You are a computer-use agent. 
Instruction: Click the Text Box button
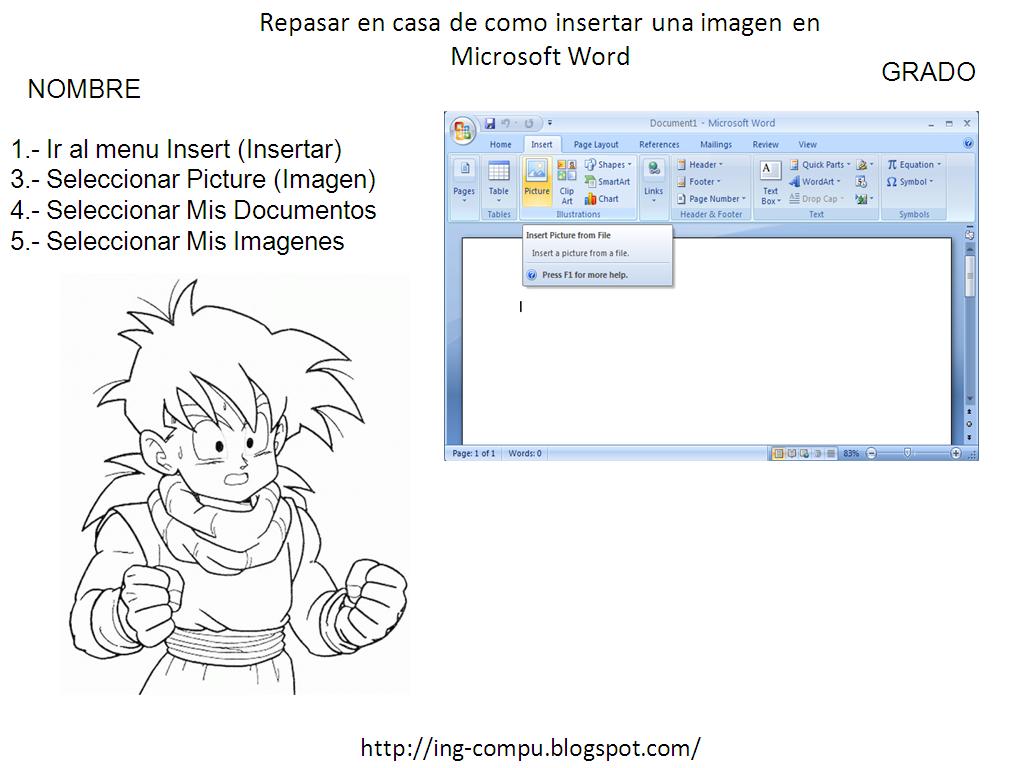pyautogui.click(x=771, y=182)
